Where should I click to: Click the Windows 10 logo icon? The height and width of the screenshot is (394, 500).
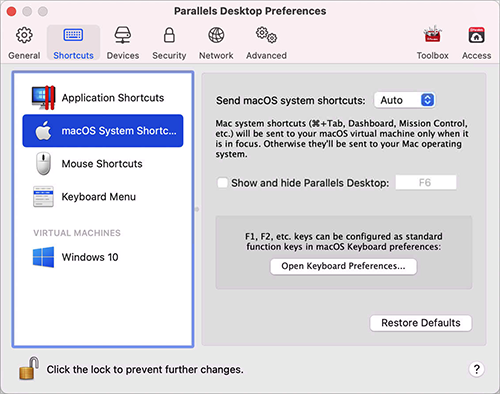pyautogui.click(x=43, y=257)
